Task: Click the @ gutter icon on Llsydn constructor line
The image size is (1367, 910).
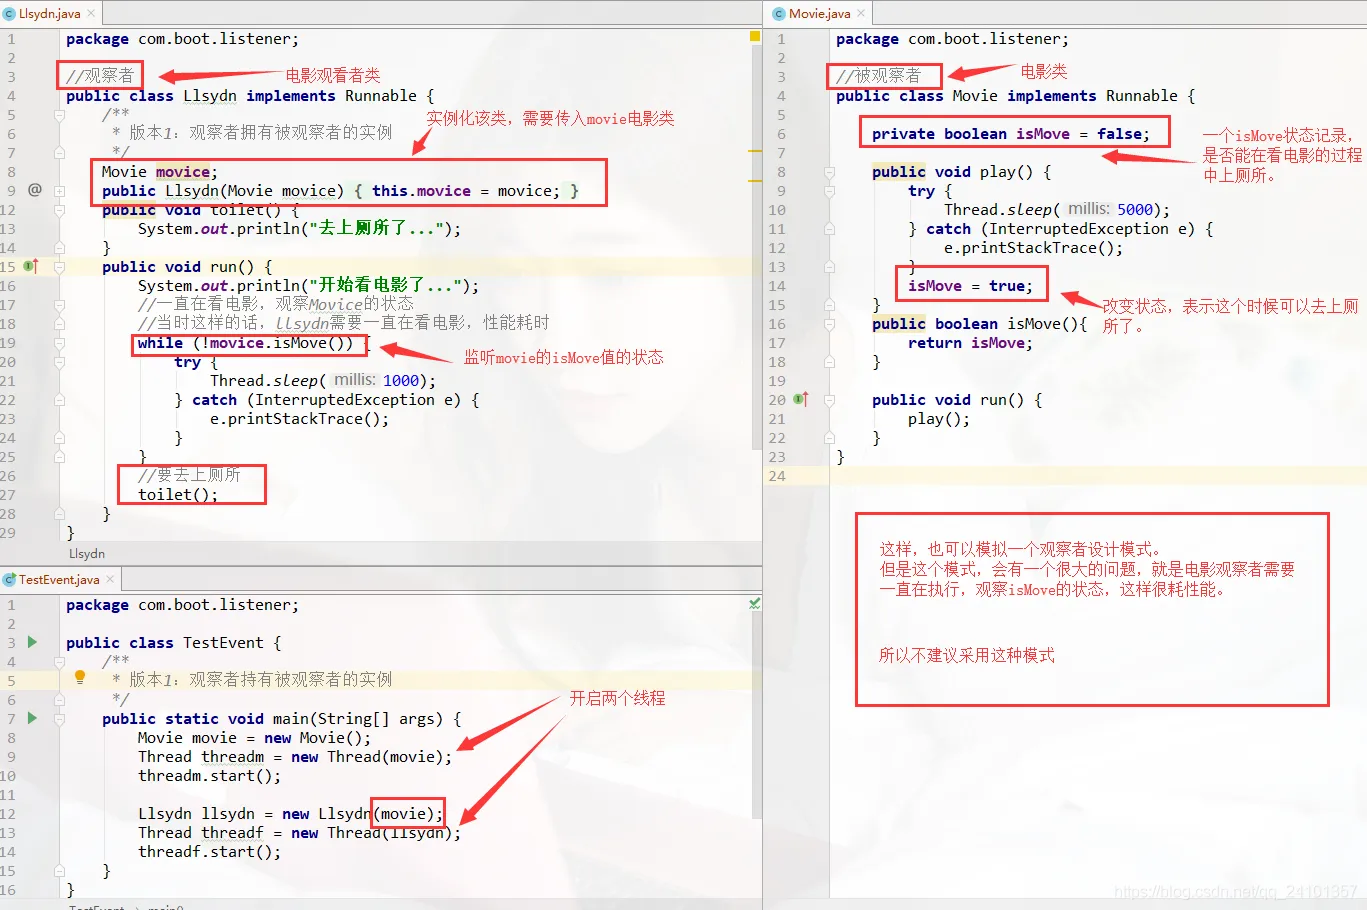Action: click(34, 189)
